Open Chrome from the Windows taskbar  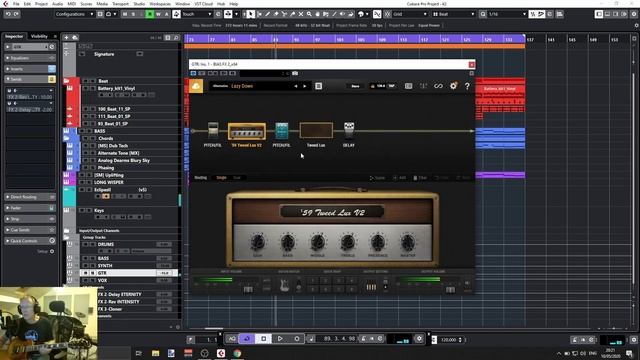tap(237, 353)
